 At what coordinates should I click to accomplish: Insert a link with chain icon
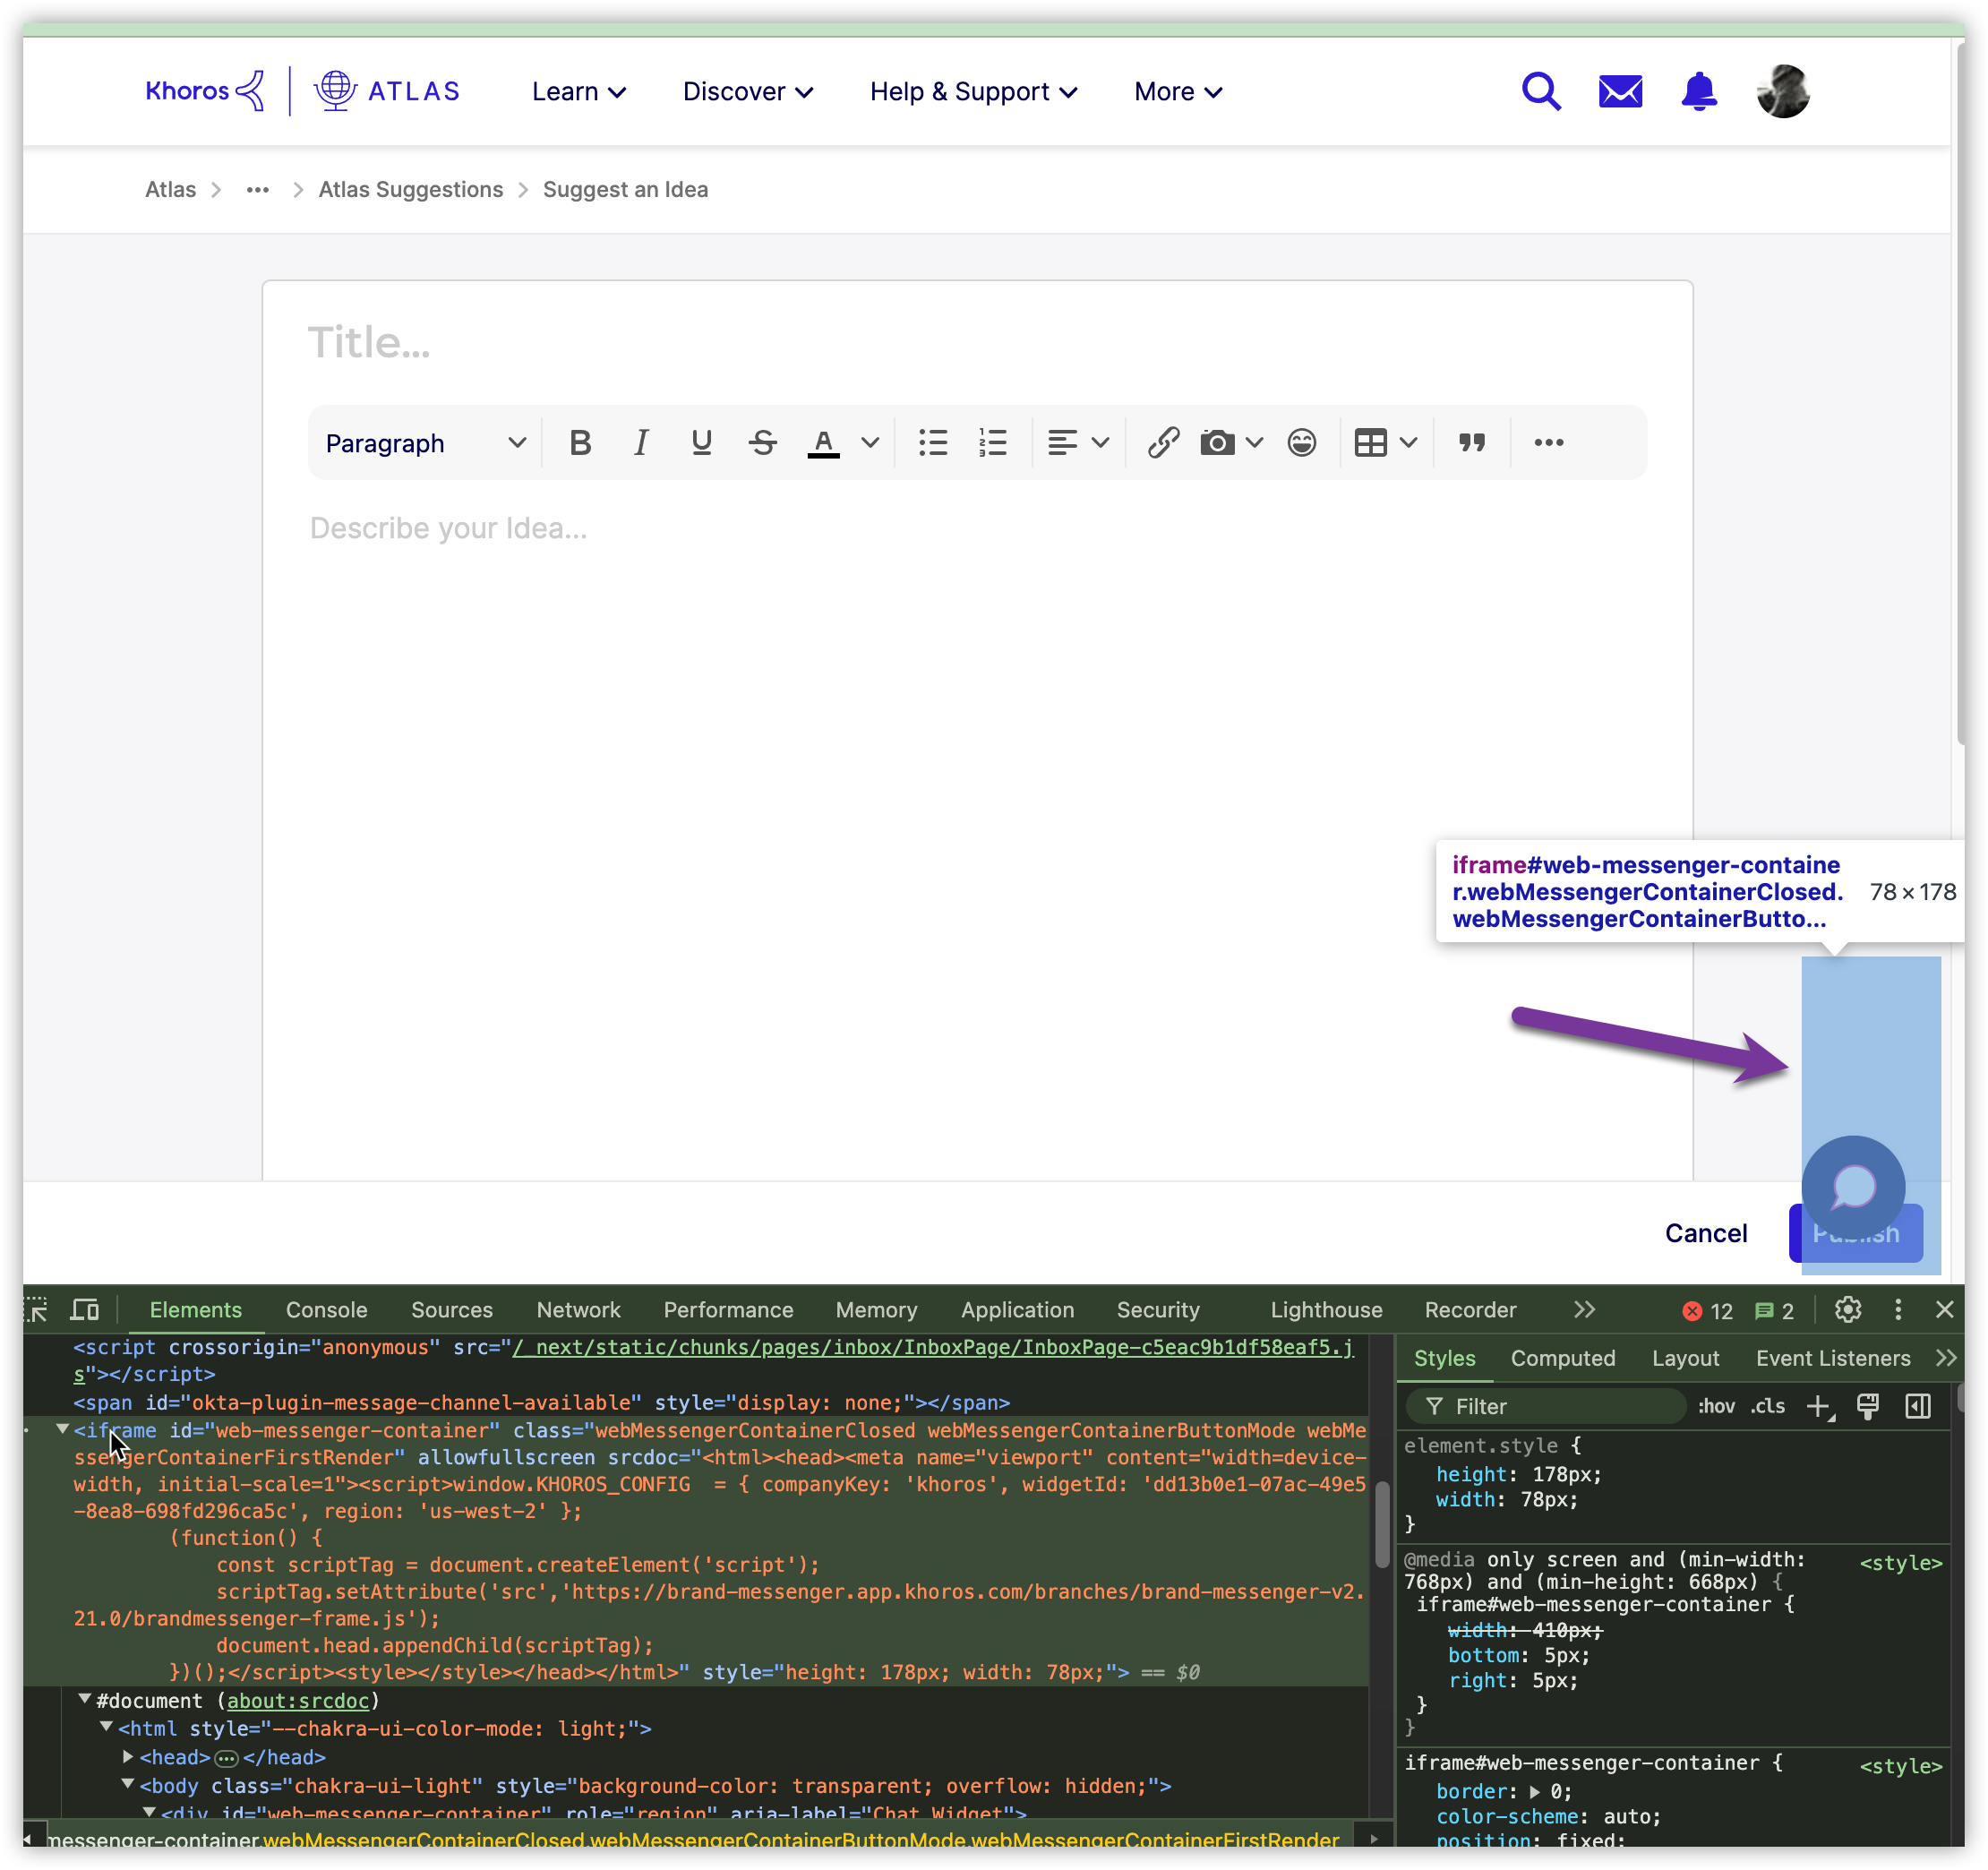pyautogui.click(x=1163, y=443)
